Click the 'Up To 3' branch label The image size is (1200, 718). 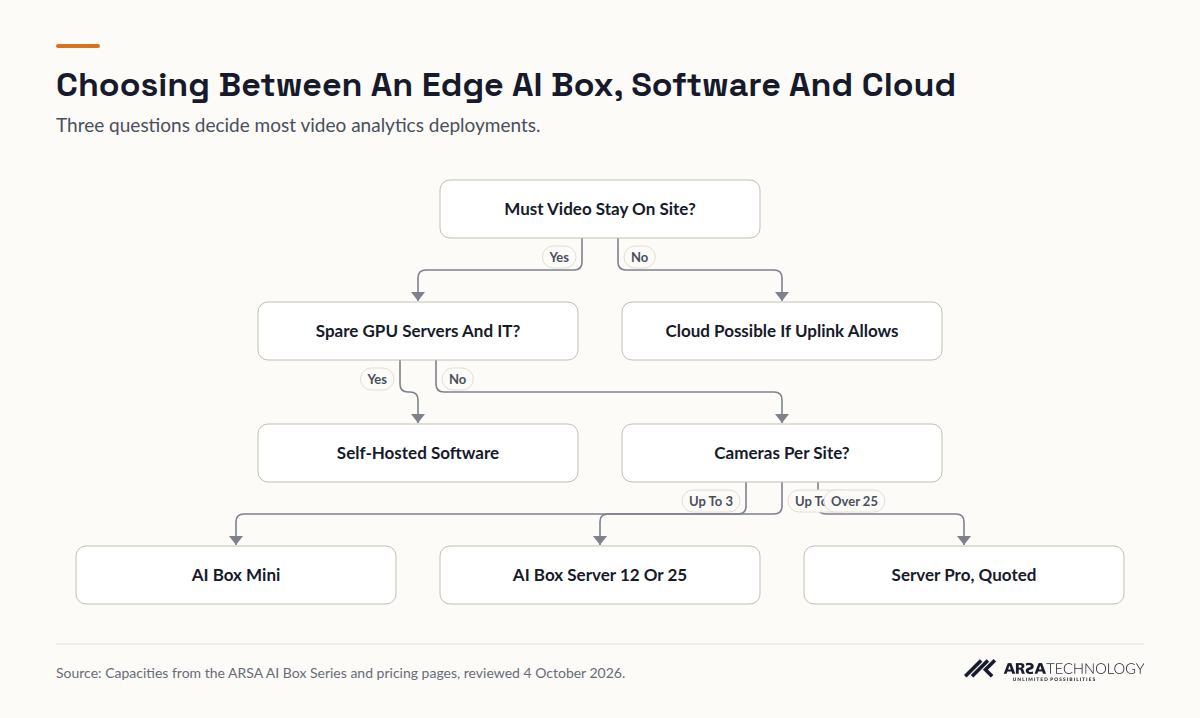tap(711, 501)
